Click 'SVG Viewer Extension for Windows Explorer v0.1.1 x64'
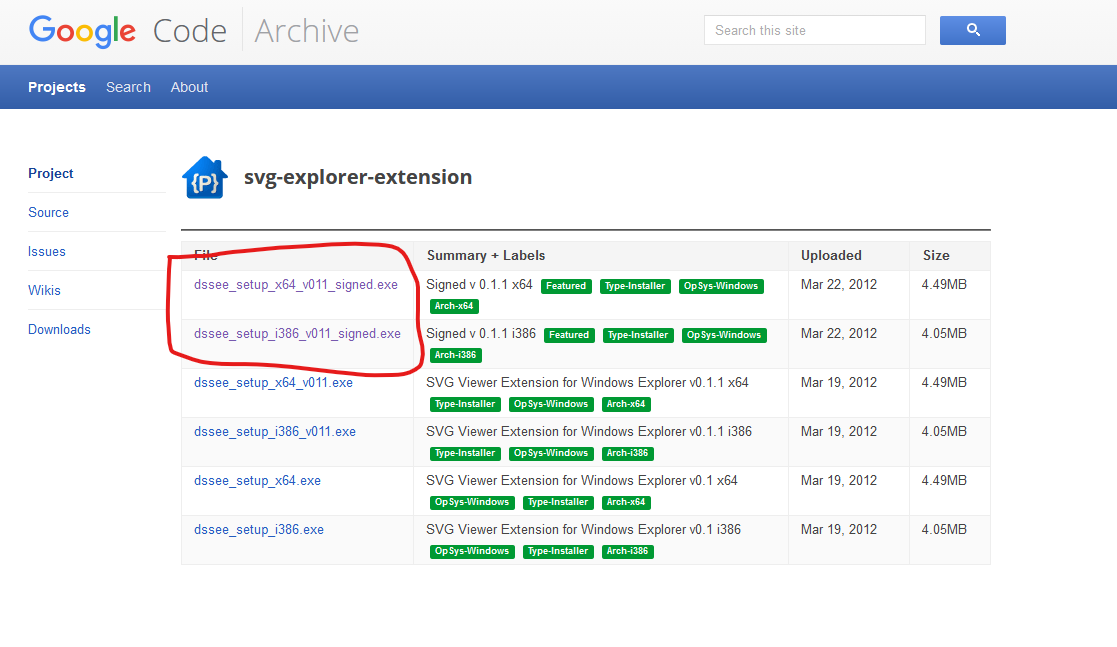This screenshot has width=1117, height=647. [587, 383]
